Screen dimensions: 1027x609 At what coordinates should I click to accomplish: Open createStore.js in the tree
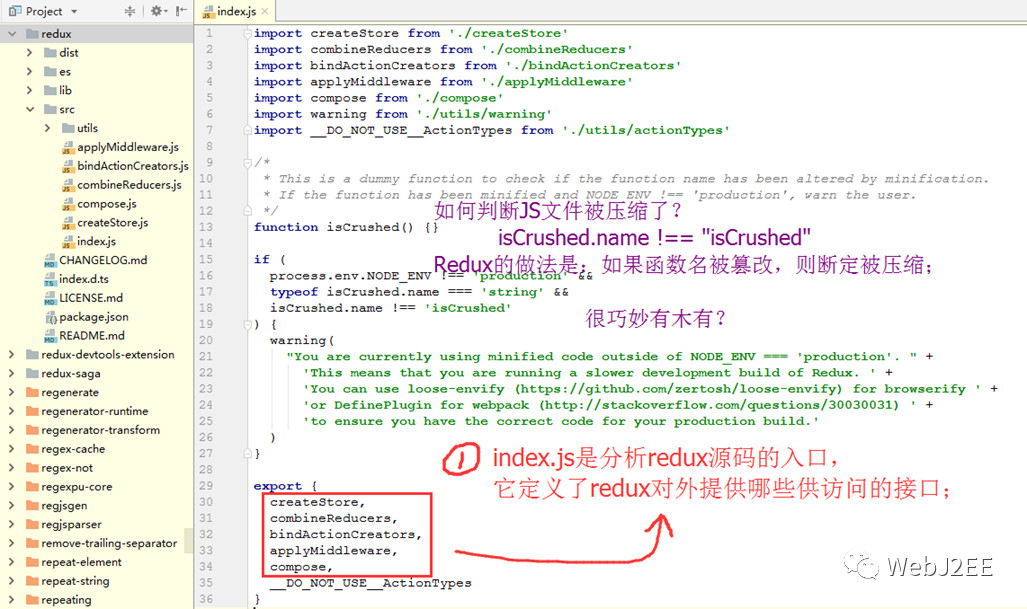pos(113,223)
